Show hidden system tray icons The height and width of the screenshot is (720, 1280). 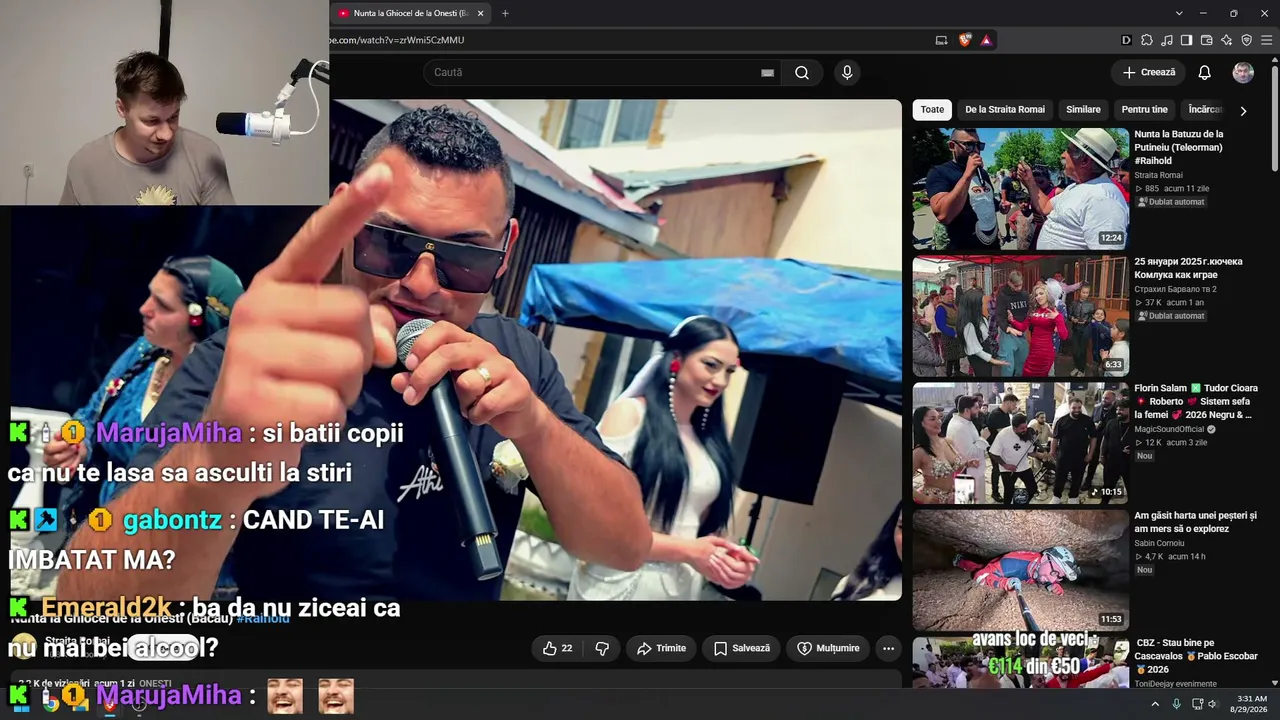pos(1155,704)
